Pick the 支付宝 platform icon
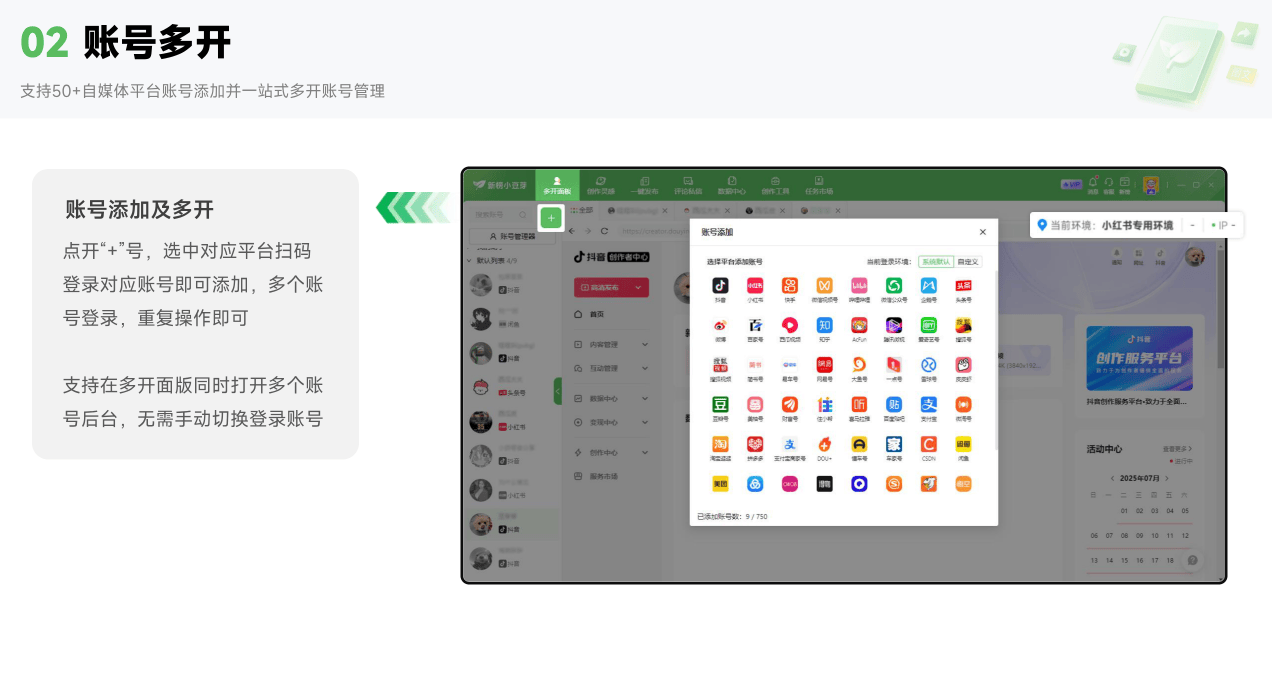 (x=928, y=404)
